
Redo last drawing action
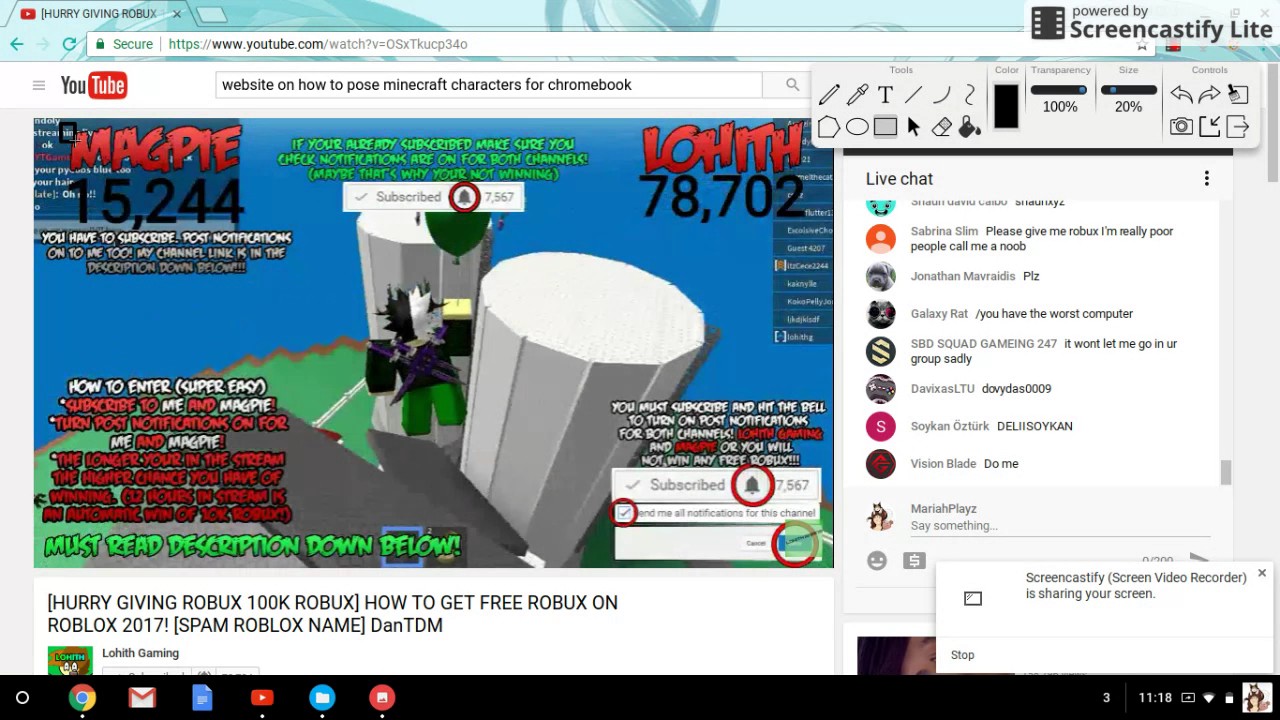pyautogui.click(x=1209, y=95)
